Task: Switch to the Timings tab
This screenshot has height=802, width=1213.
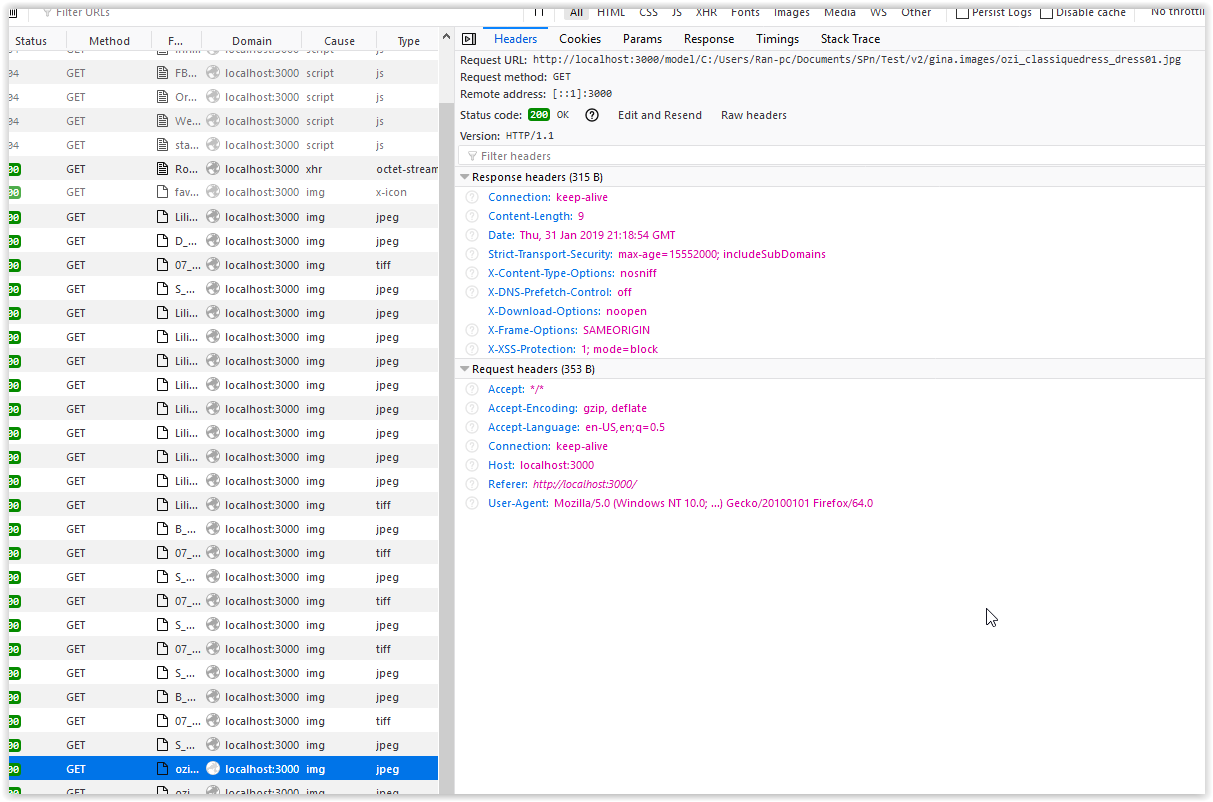Action: click(777, 39)
